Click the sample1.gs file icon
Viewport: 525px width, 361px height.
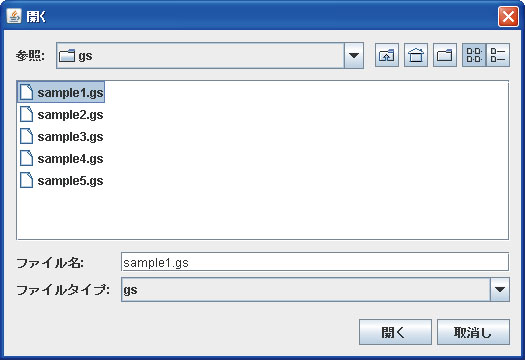(x=26, y=92)
